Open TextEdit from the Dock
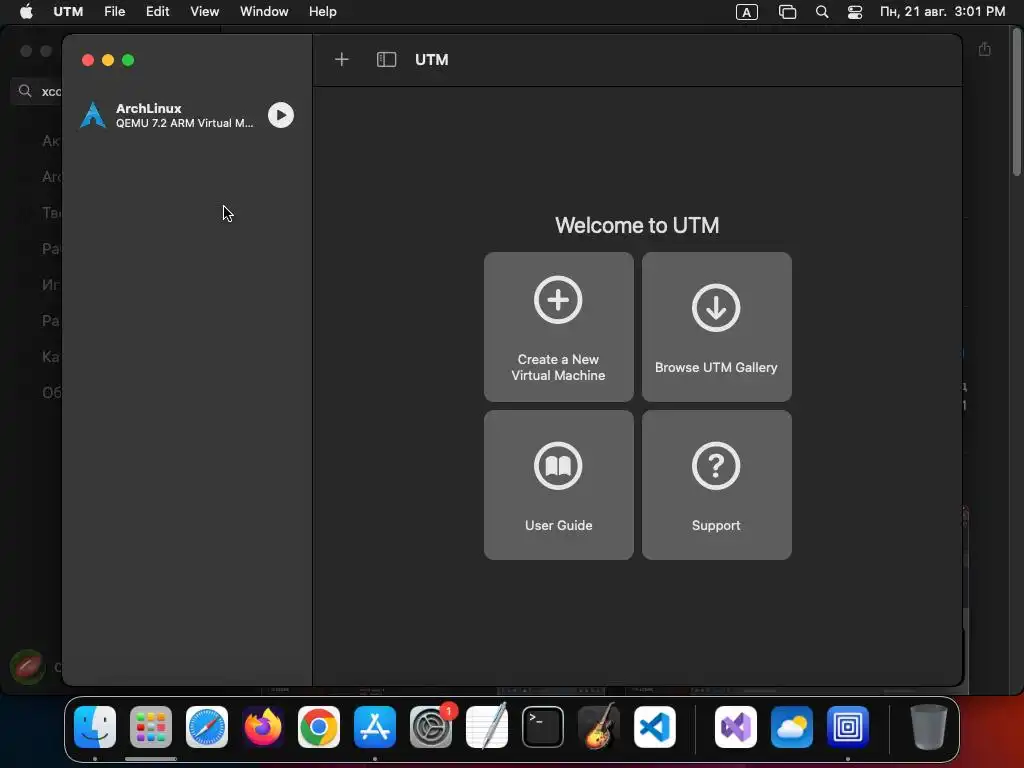The image size is (1024, 768). coord(487,726)
